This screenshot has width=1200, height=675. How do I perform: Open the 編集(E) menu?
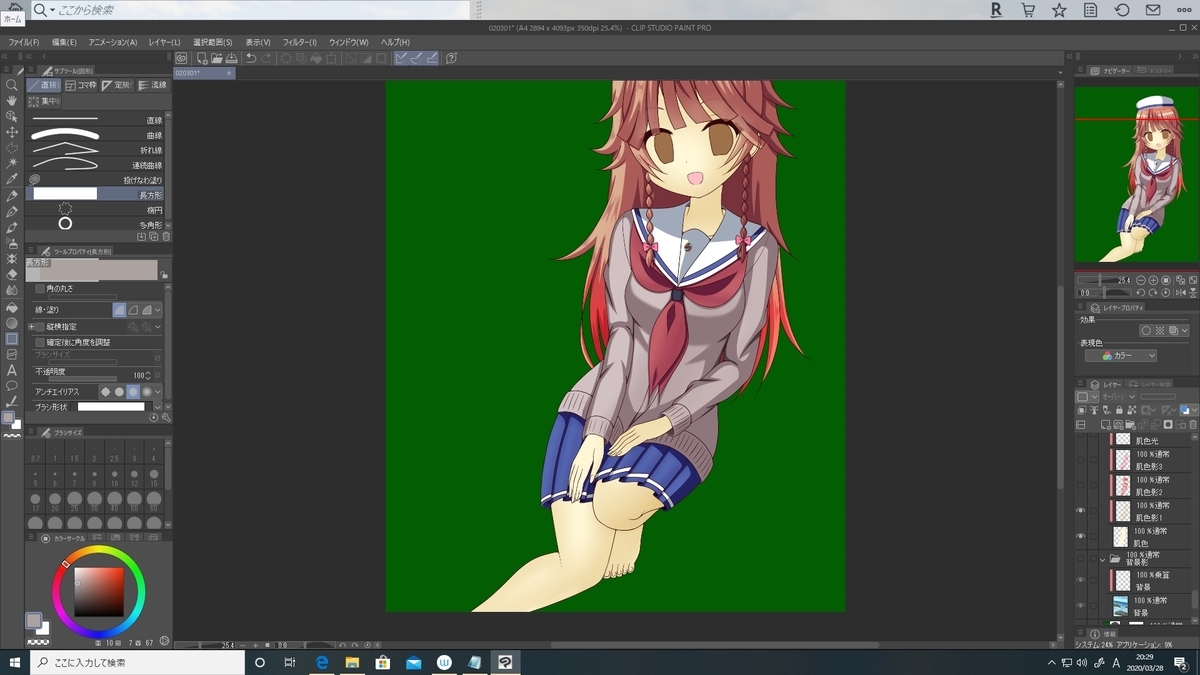[64, 42]
